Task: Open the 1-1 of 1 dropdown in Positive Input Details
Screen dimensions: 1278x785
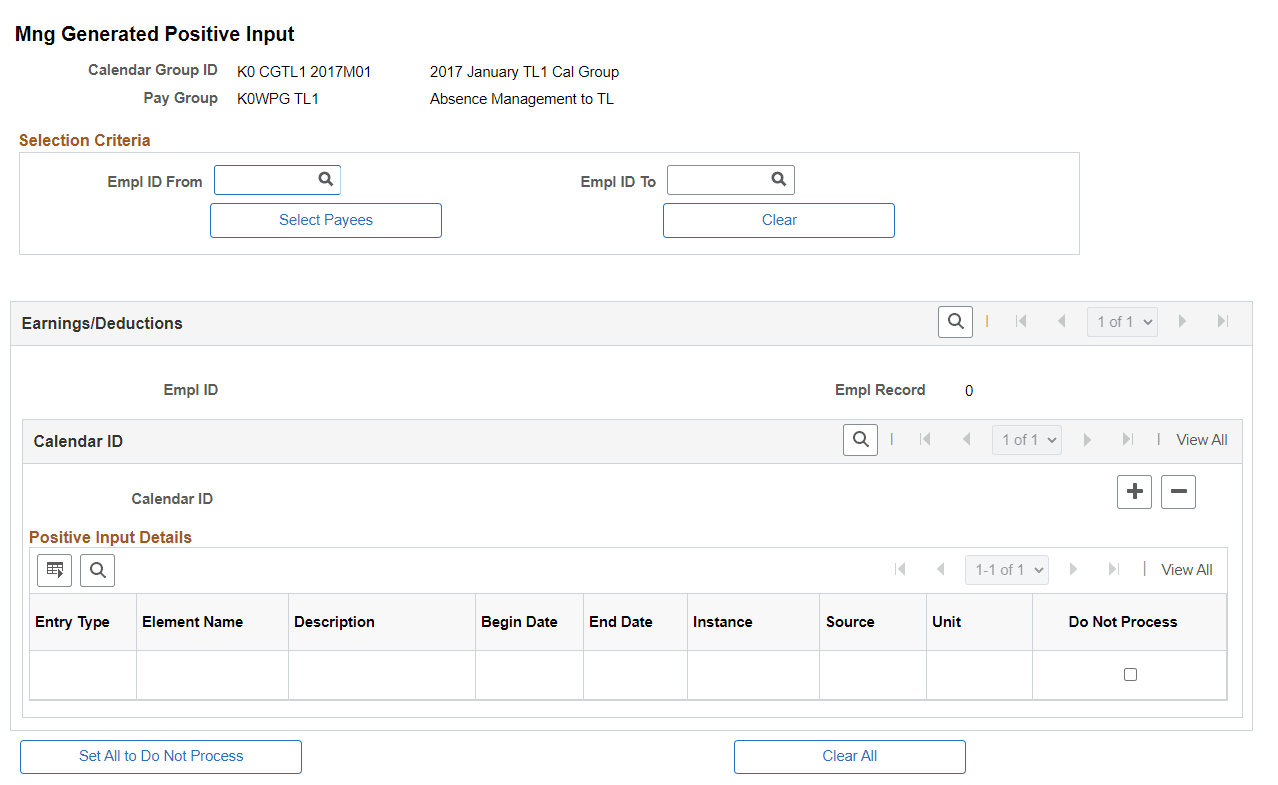Action: [x=1006, y=569]
